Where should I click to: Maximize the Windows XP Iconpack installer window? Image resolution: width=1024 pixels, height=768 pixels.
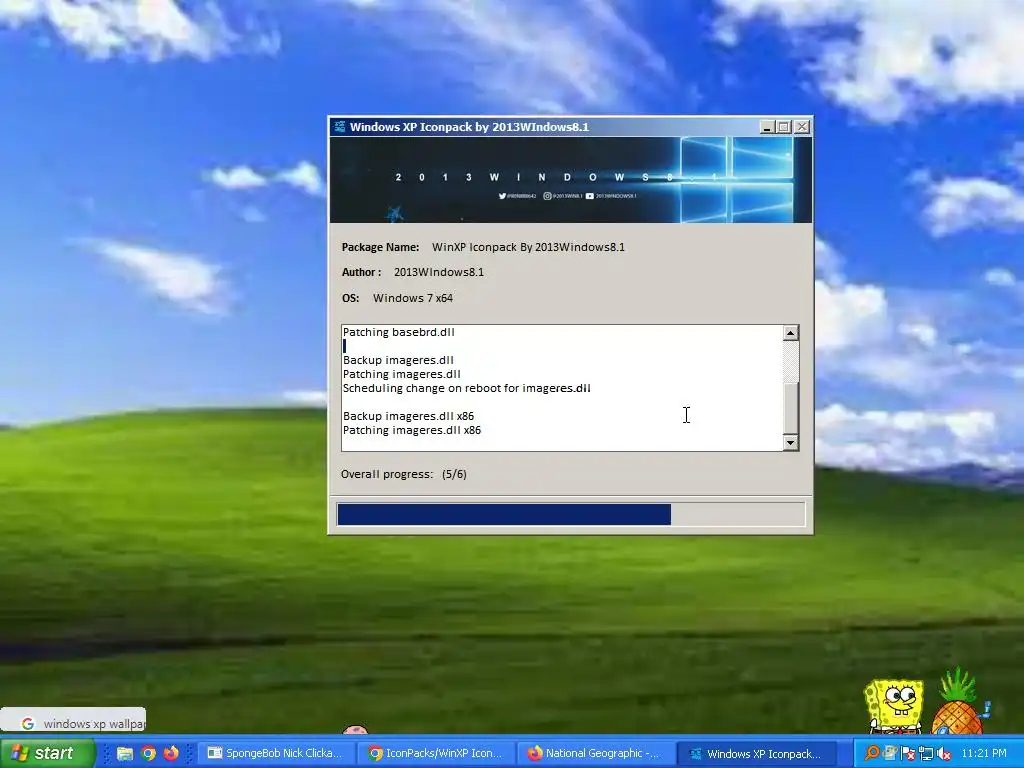click(784, 127)
